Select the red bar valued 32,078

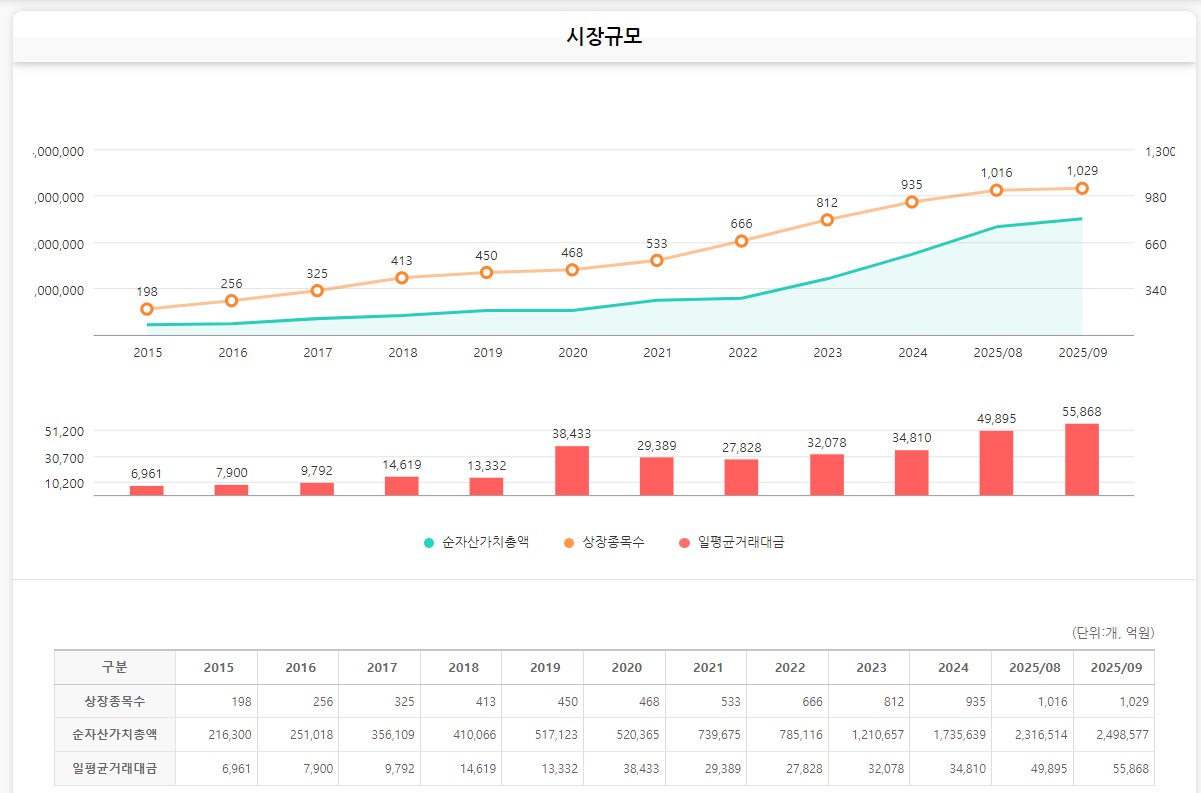[x=827, y=475]
